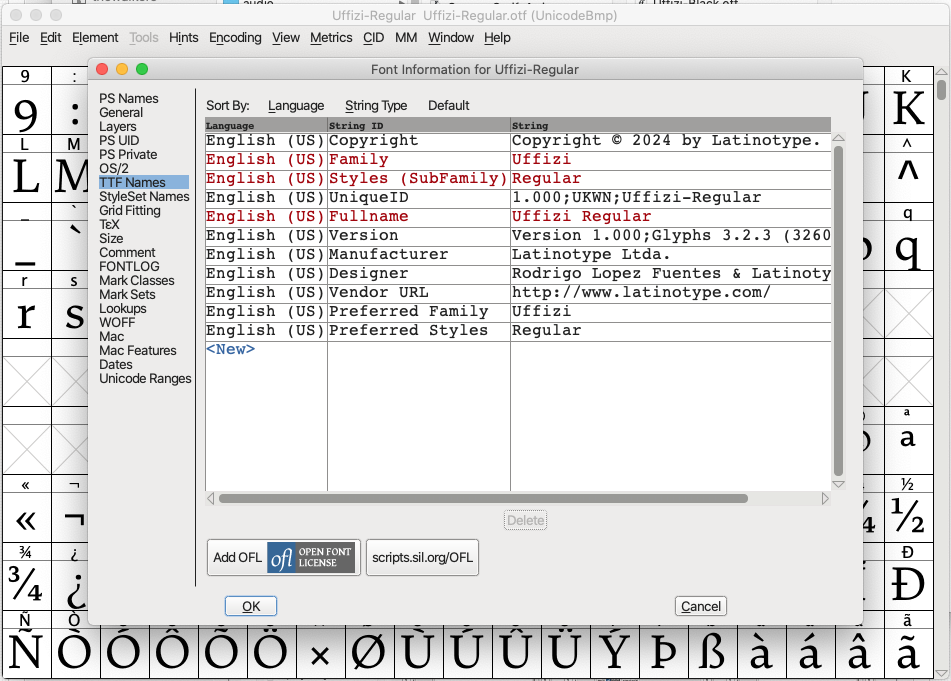Click the names table vertical scrollbar
Image resolution: width=951 pixels, height=681 pixels.
tap(838, 310)
